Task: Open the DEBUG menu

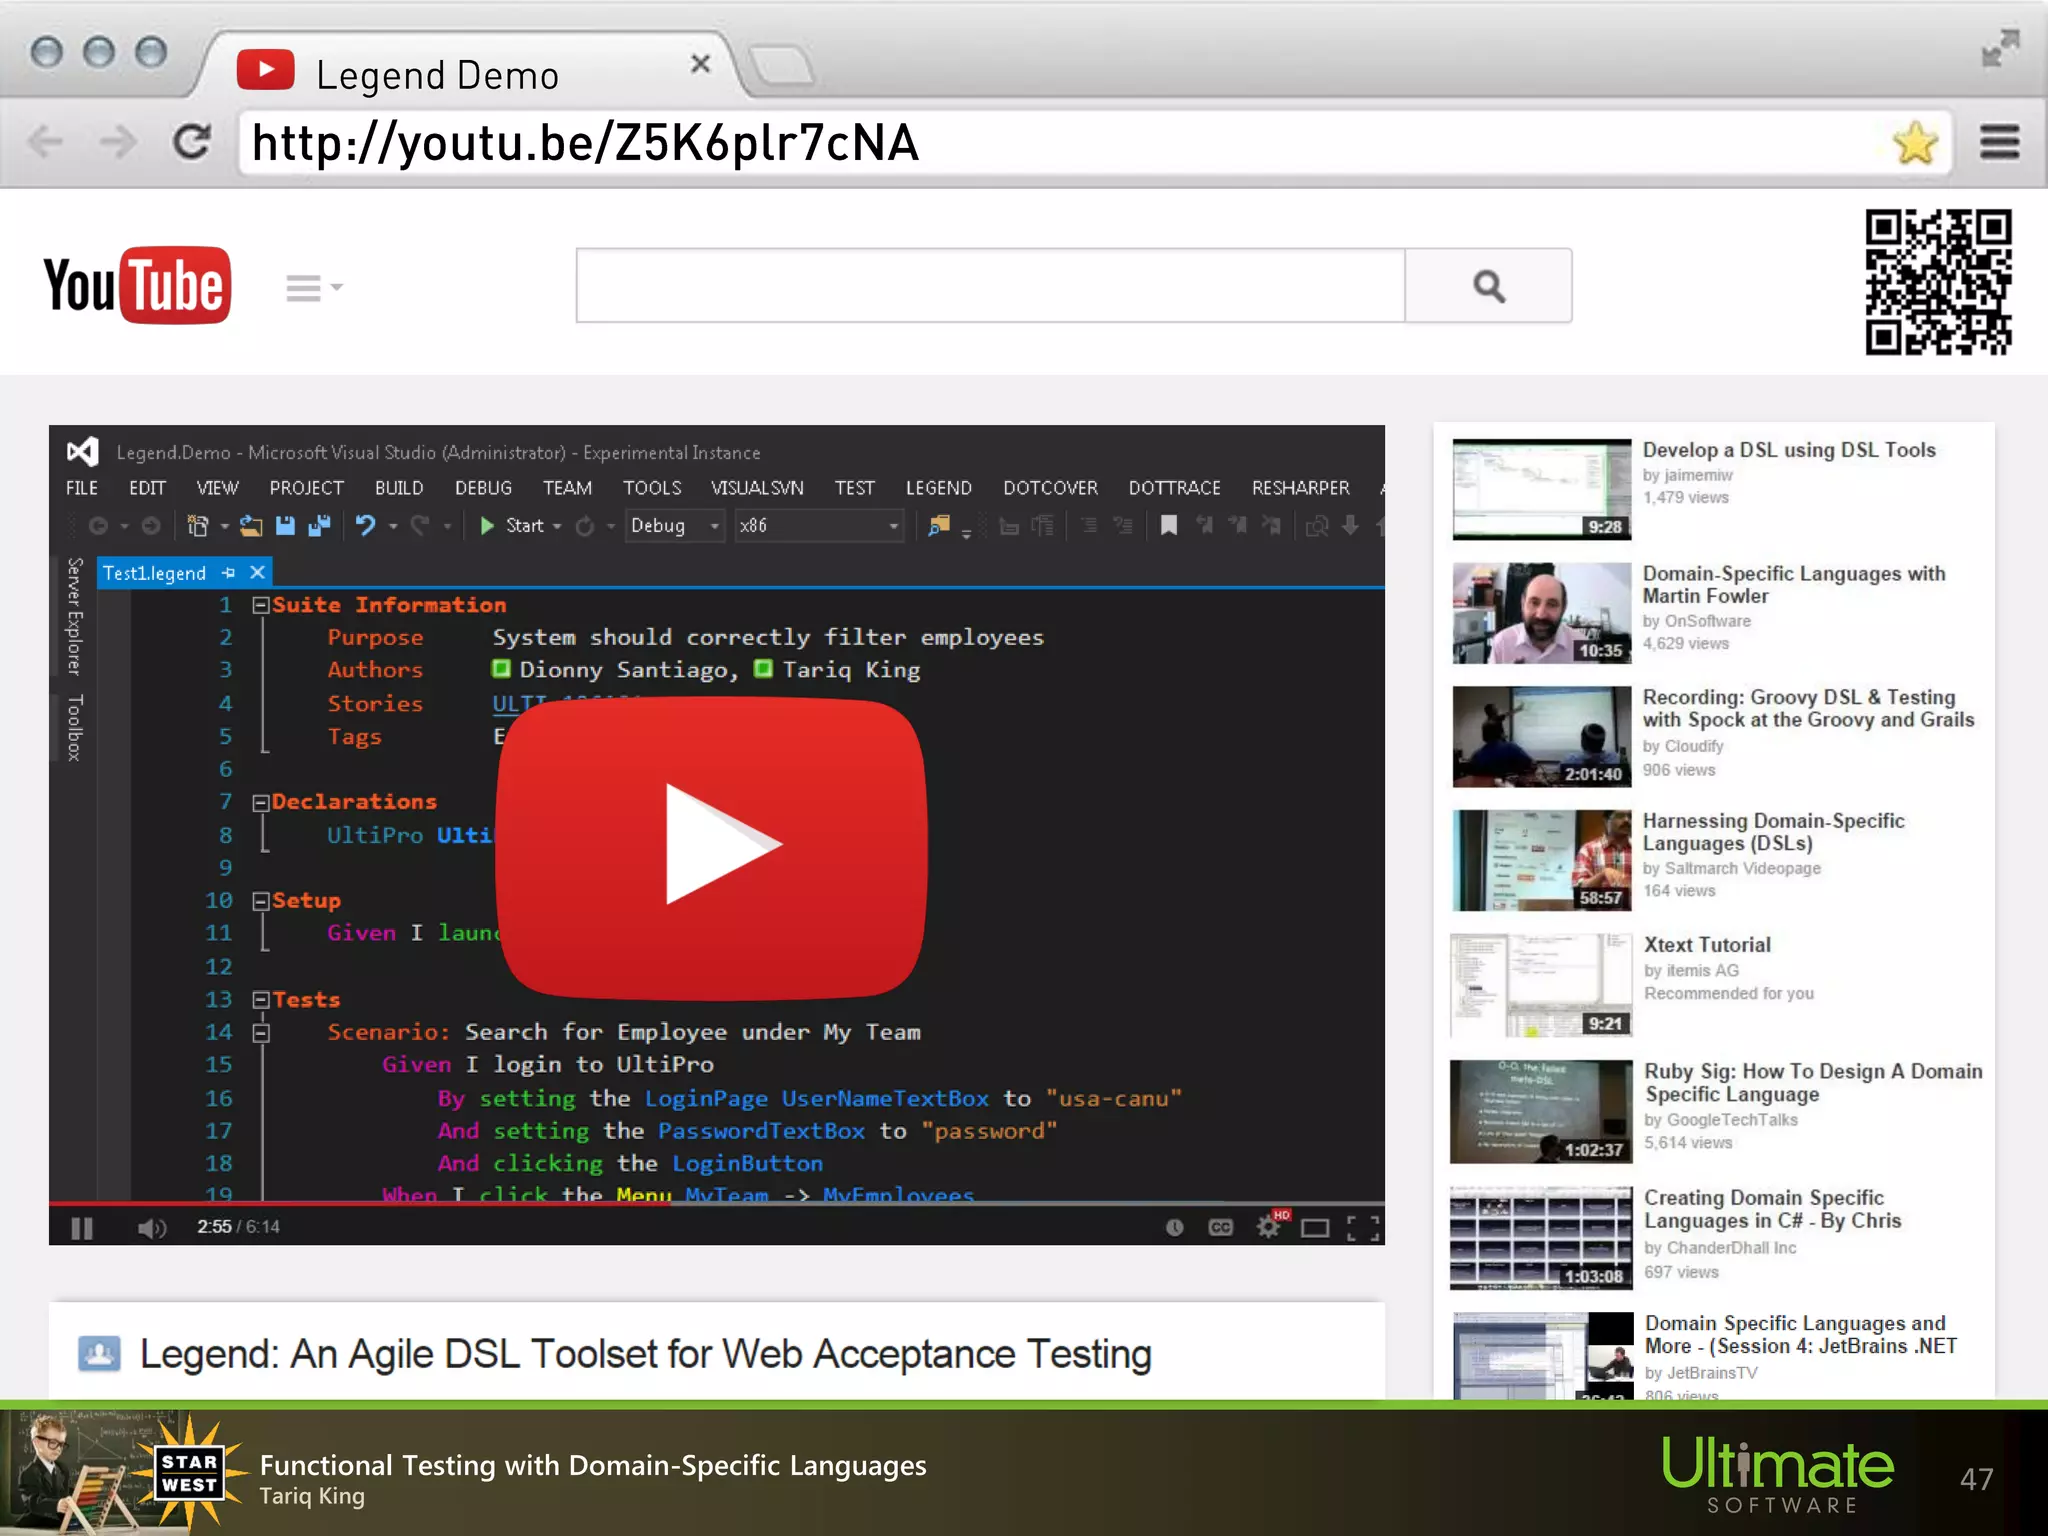Action: pyautogui.click(x=483, y=488)
